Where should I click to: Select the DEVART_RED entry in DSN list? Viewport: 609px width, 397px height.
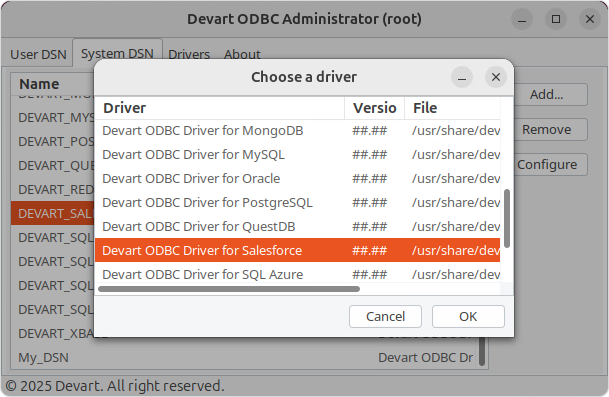53,190
